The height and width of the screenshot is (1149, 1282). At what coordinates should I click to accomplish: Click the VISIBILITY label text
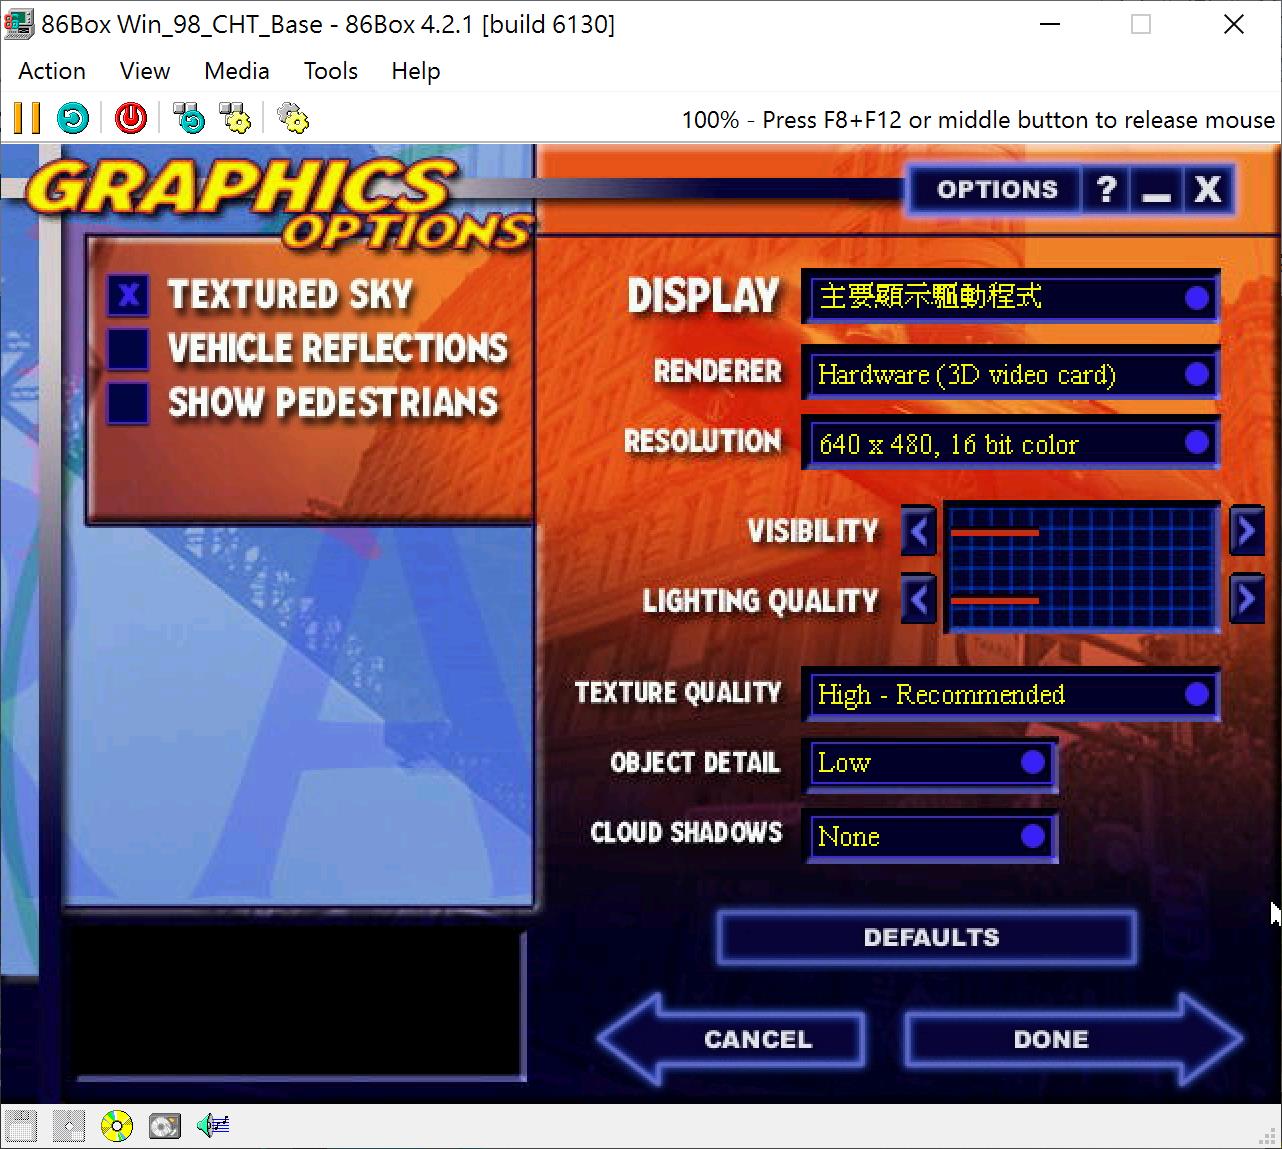pos(813,531)
